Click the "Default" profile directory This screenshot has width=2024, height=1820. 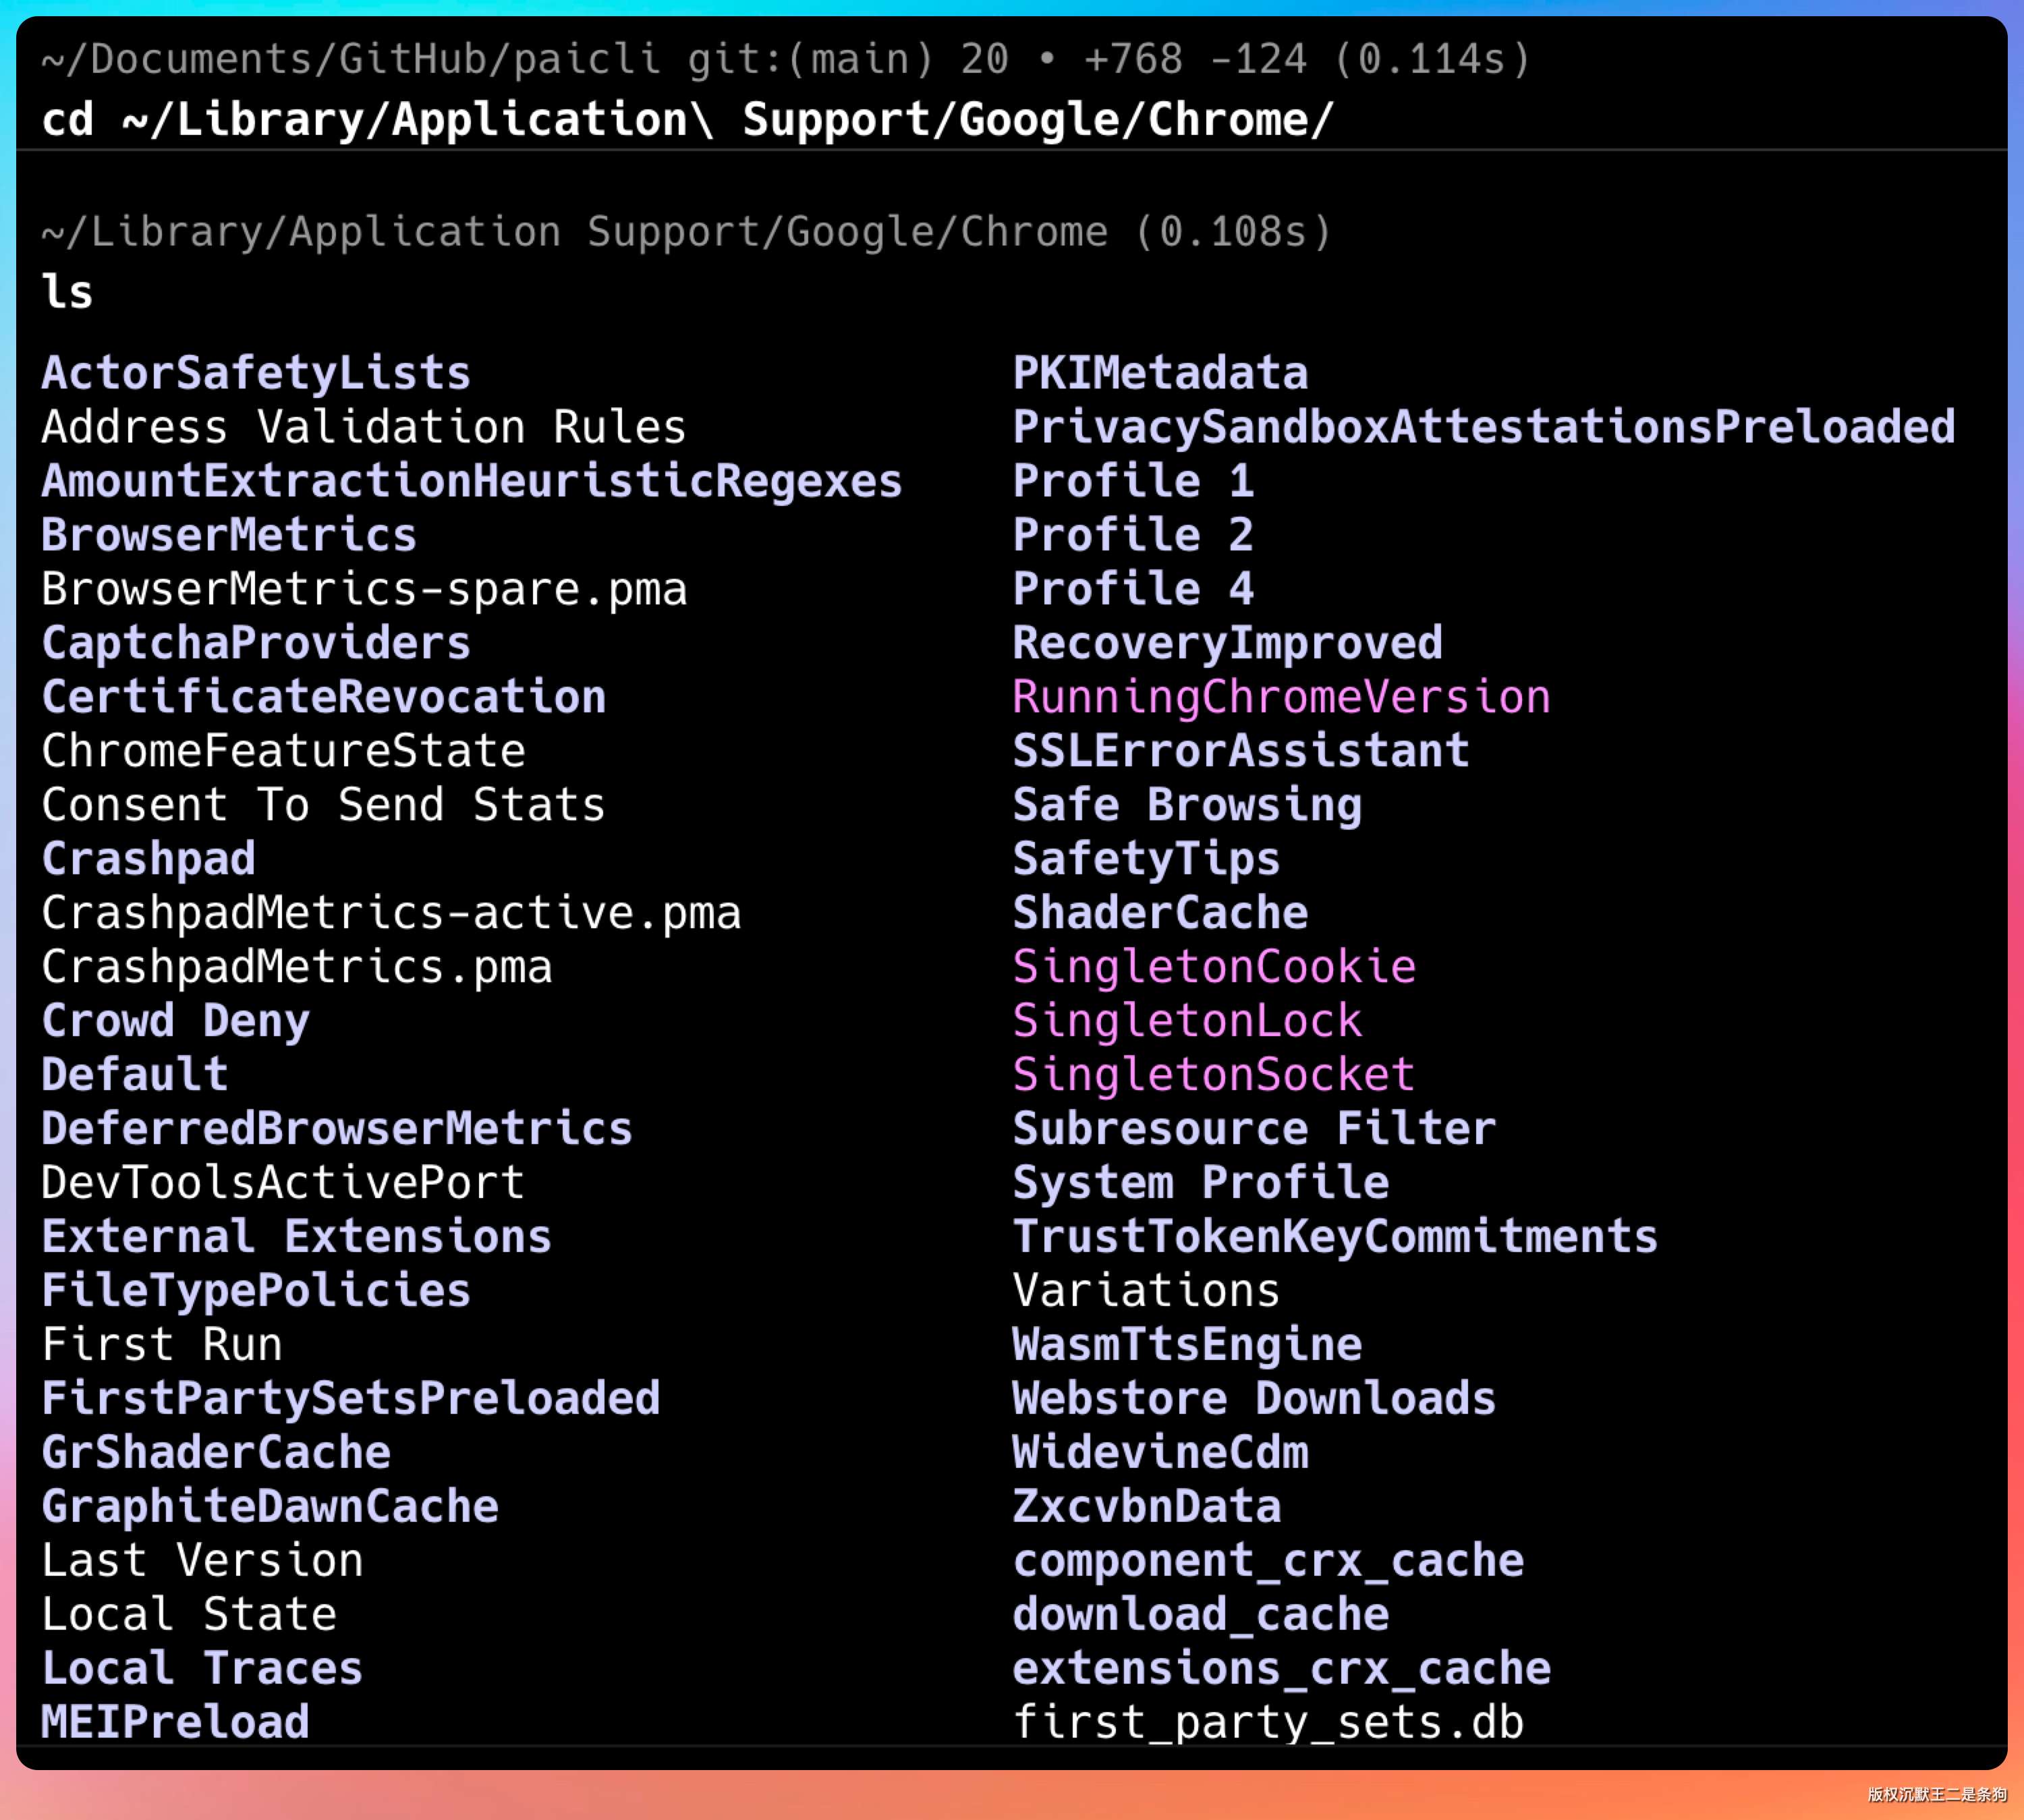(x=135, y=1075)
